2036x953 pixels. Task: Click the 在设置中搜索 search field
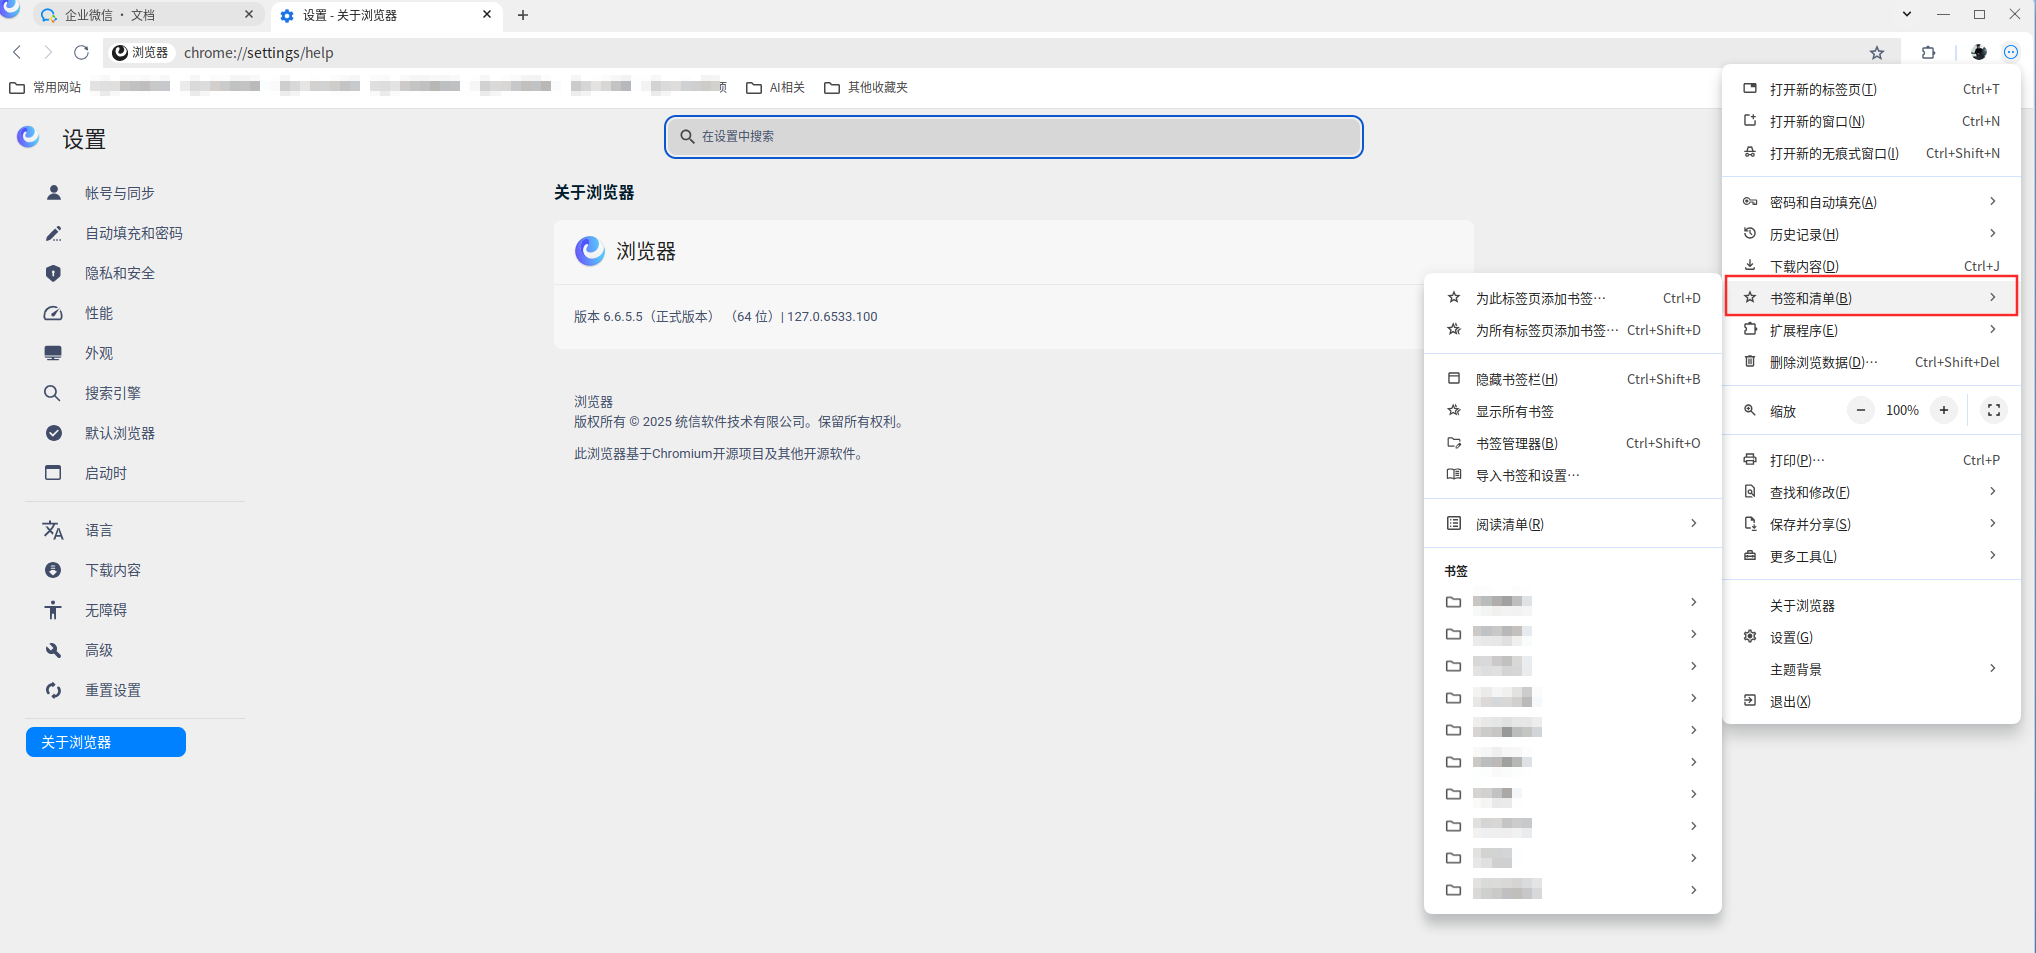(1014, 137)
